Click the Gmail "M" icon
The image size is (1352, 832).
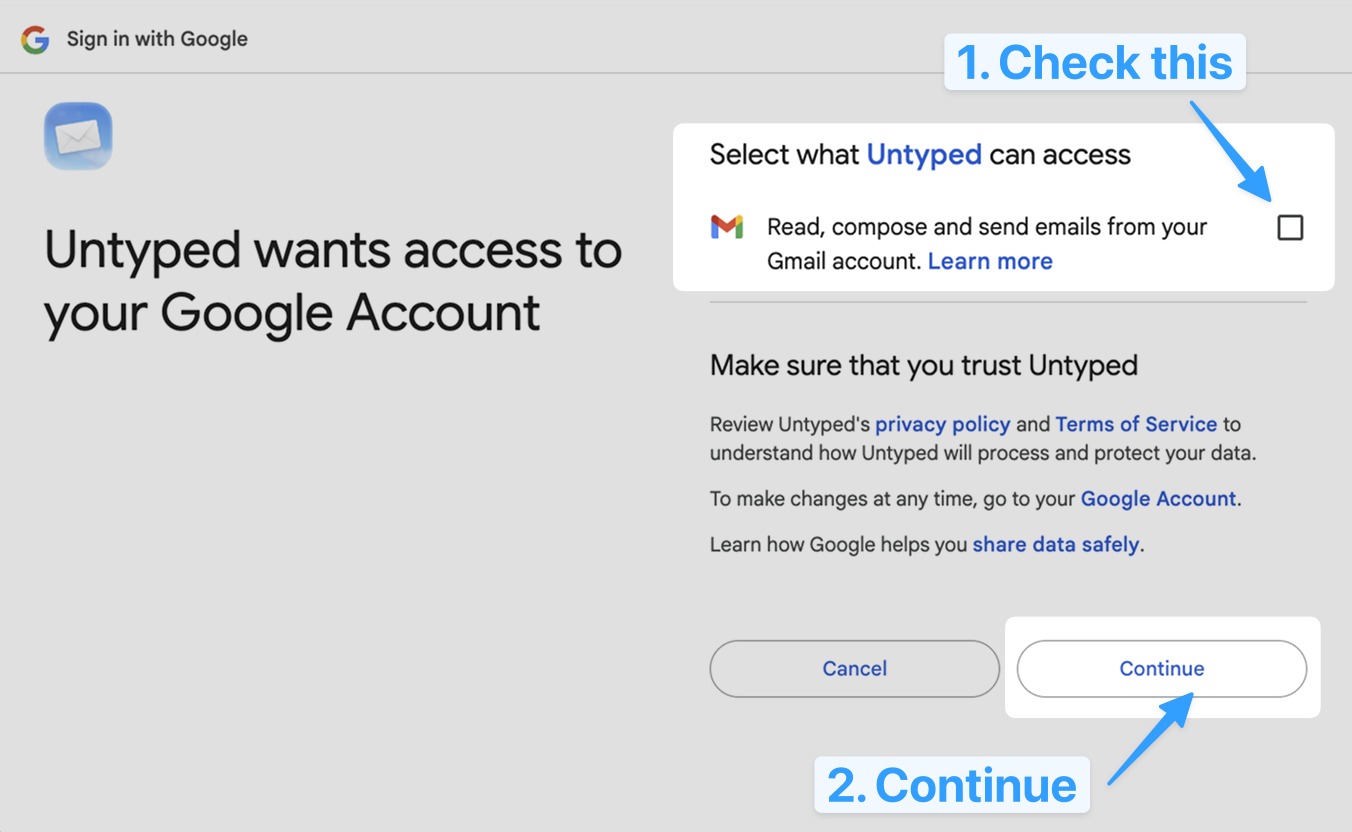click(x=728, y=227)
